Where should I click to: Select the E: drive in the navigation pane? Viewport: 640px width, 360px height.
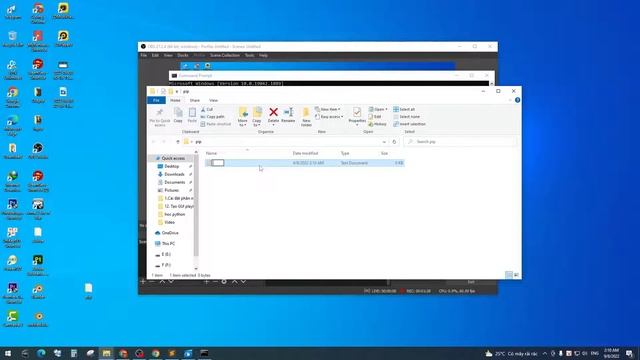(x=166, y=254)
